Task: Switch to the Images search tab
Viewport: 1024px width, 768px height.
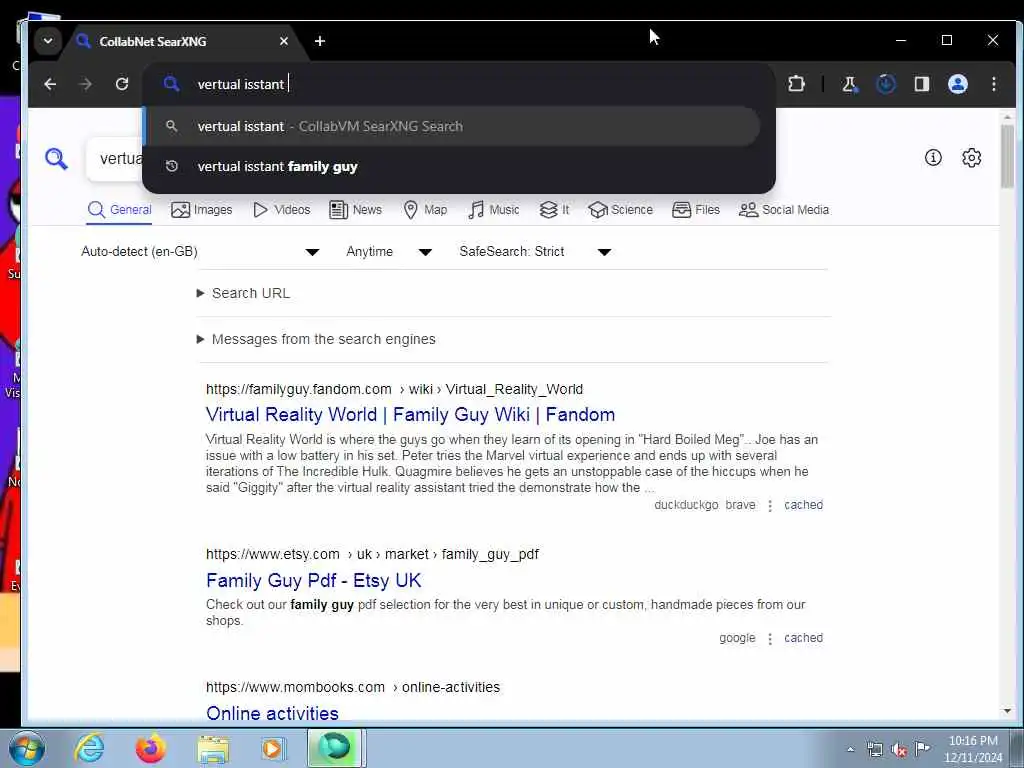Action: [201, 210]
